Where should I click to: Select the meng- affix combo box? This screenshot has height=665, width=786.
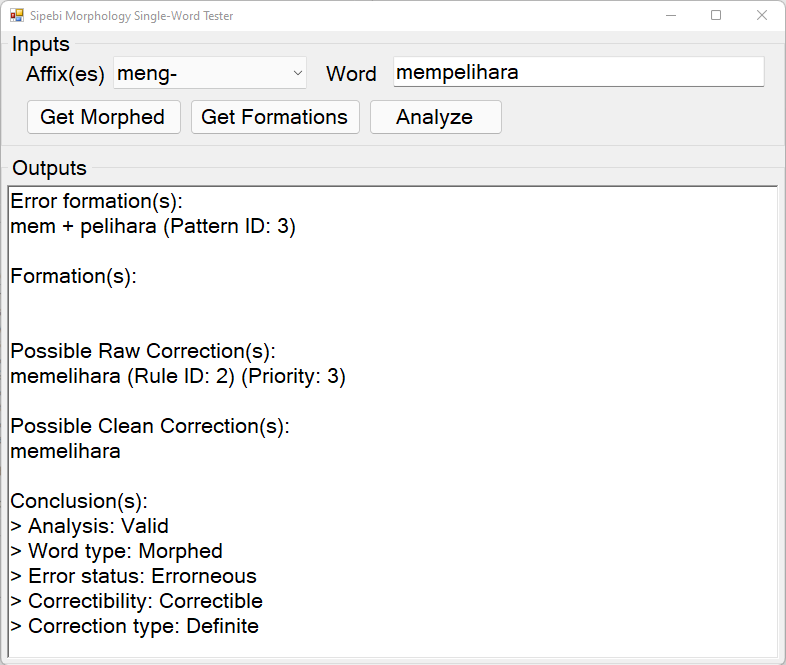(x=210, y=73)
